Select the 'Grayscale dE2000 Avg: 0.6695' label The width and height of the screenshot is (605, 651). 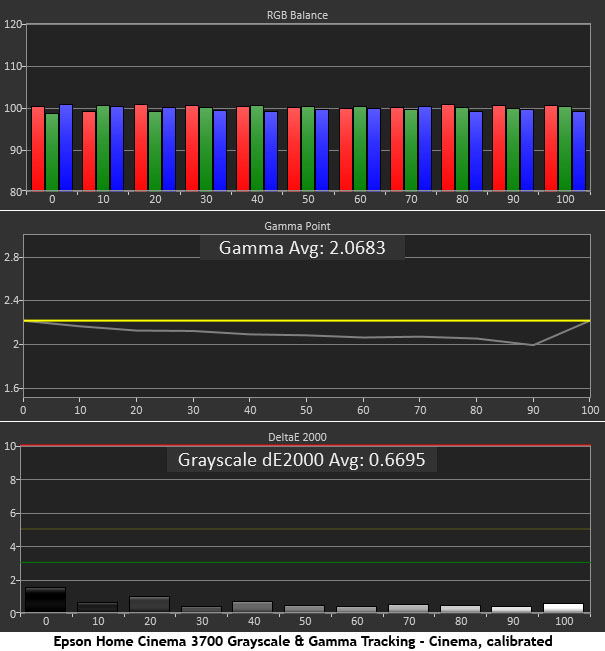tap(303, 460)
